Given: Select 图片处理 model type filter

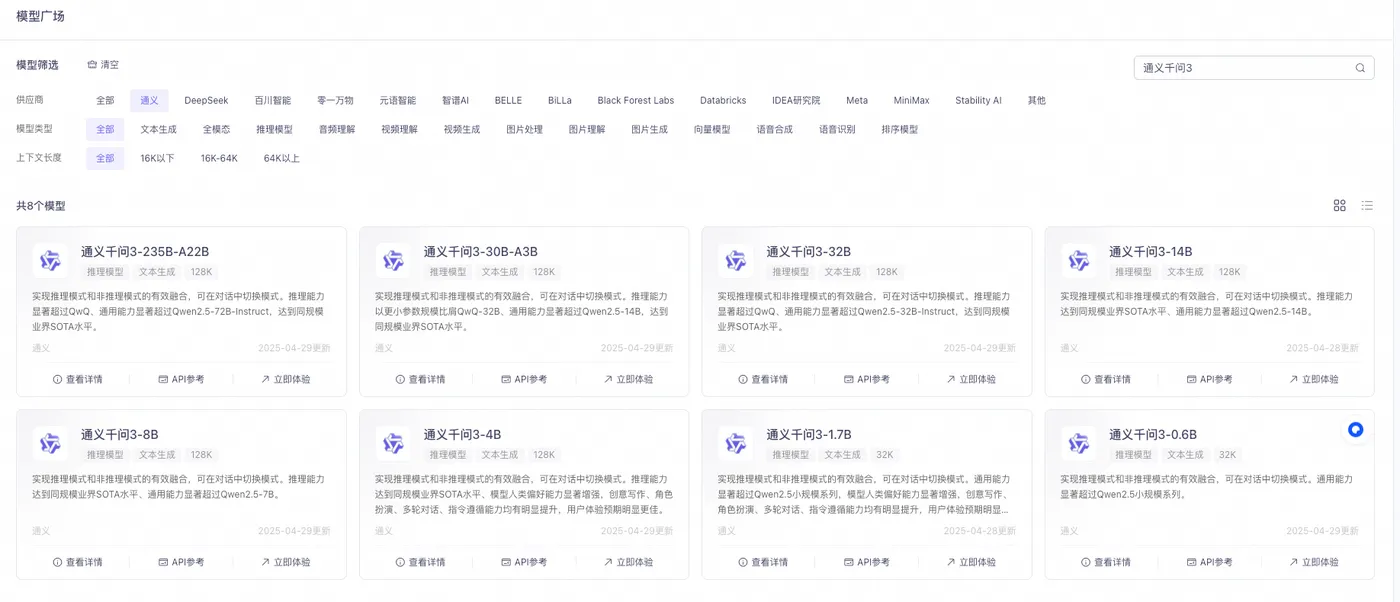Looking at the screenshot, I should tap(524, 129).
